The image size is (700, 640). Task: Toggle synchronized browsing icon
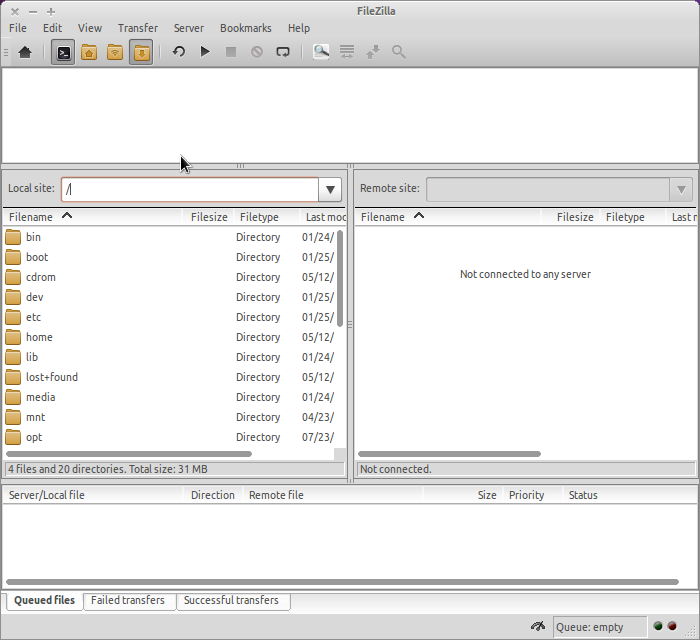pos(373,52)
